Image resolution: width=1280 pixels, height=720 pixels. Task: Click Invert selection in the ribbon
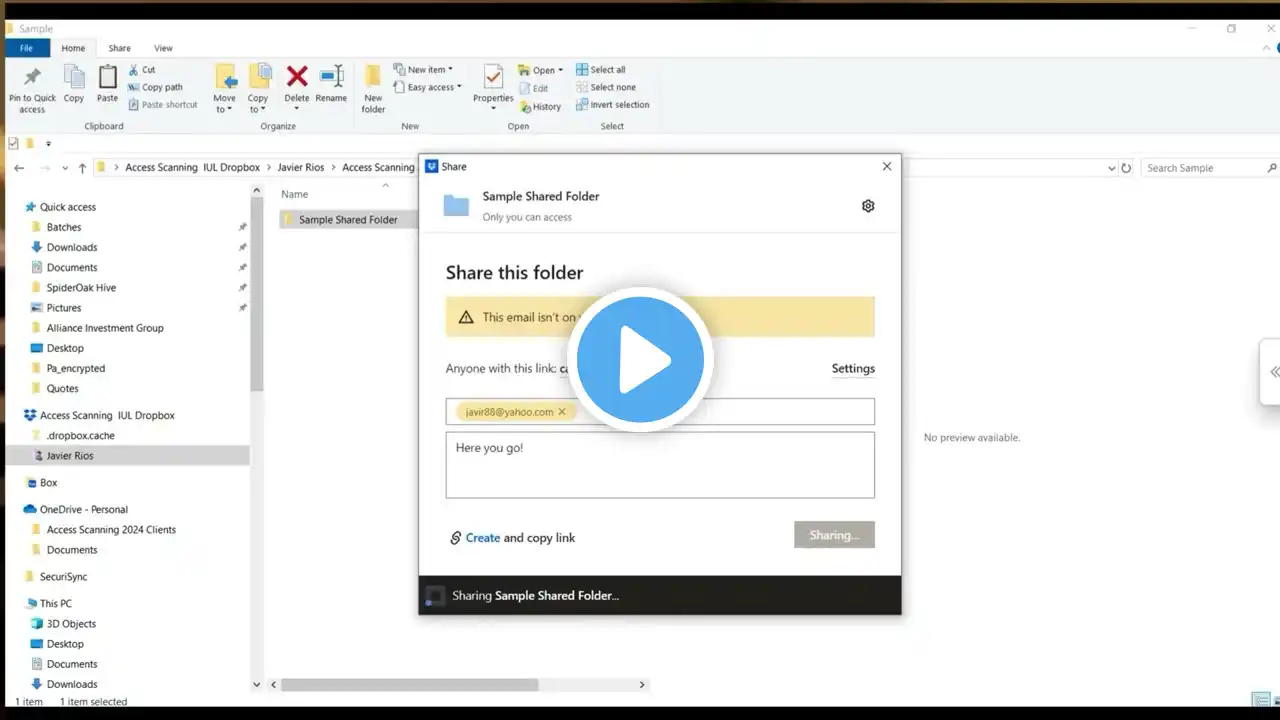click(x=612, y=105)
